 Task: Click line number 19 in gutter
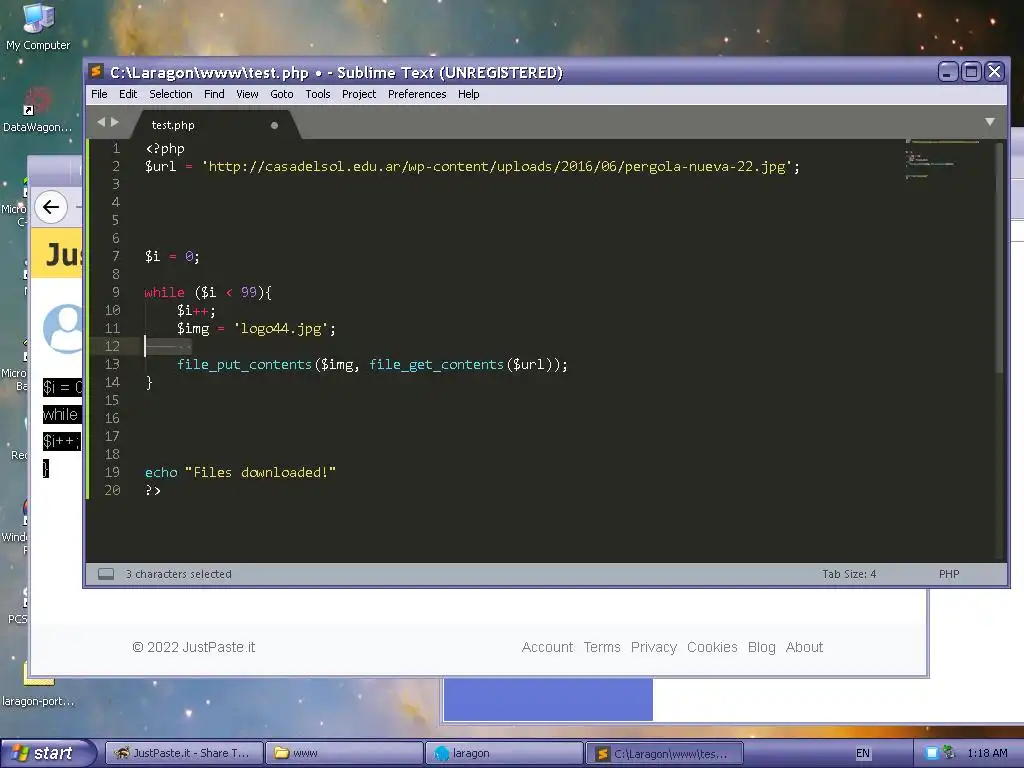point(112,472)
